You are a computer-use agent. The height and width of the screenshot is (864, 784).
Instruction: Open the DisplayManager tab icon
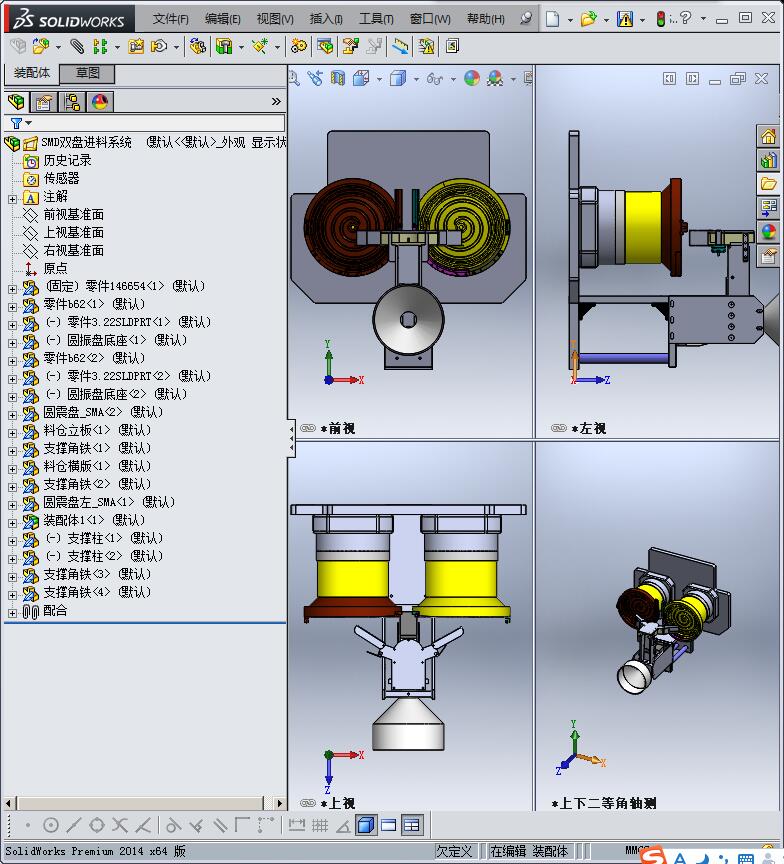click(x=100, y=102)
